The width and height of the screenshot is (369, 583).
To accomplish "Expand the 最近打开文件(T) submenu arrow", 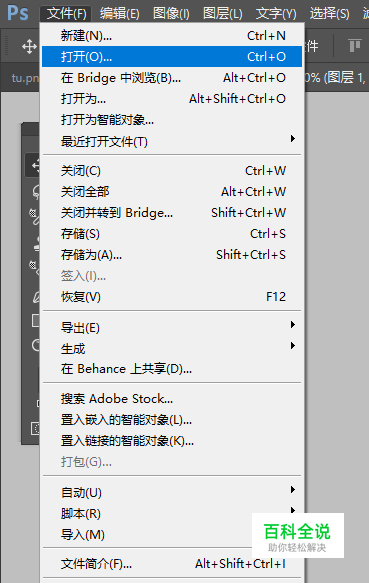I will pos(293,139).
